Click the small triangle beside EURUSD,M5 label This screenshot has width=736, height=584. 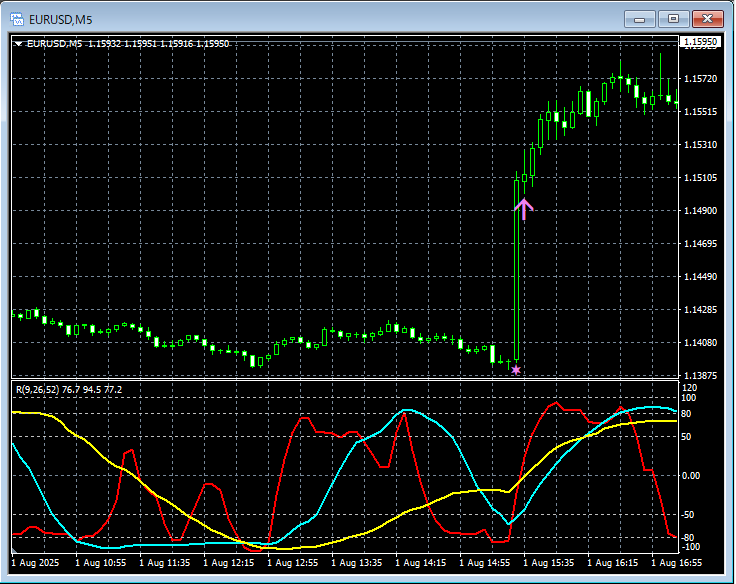(x=19, y=44)
